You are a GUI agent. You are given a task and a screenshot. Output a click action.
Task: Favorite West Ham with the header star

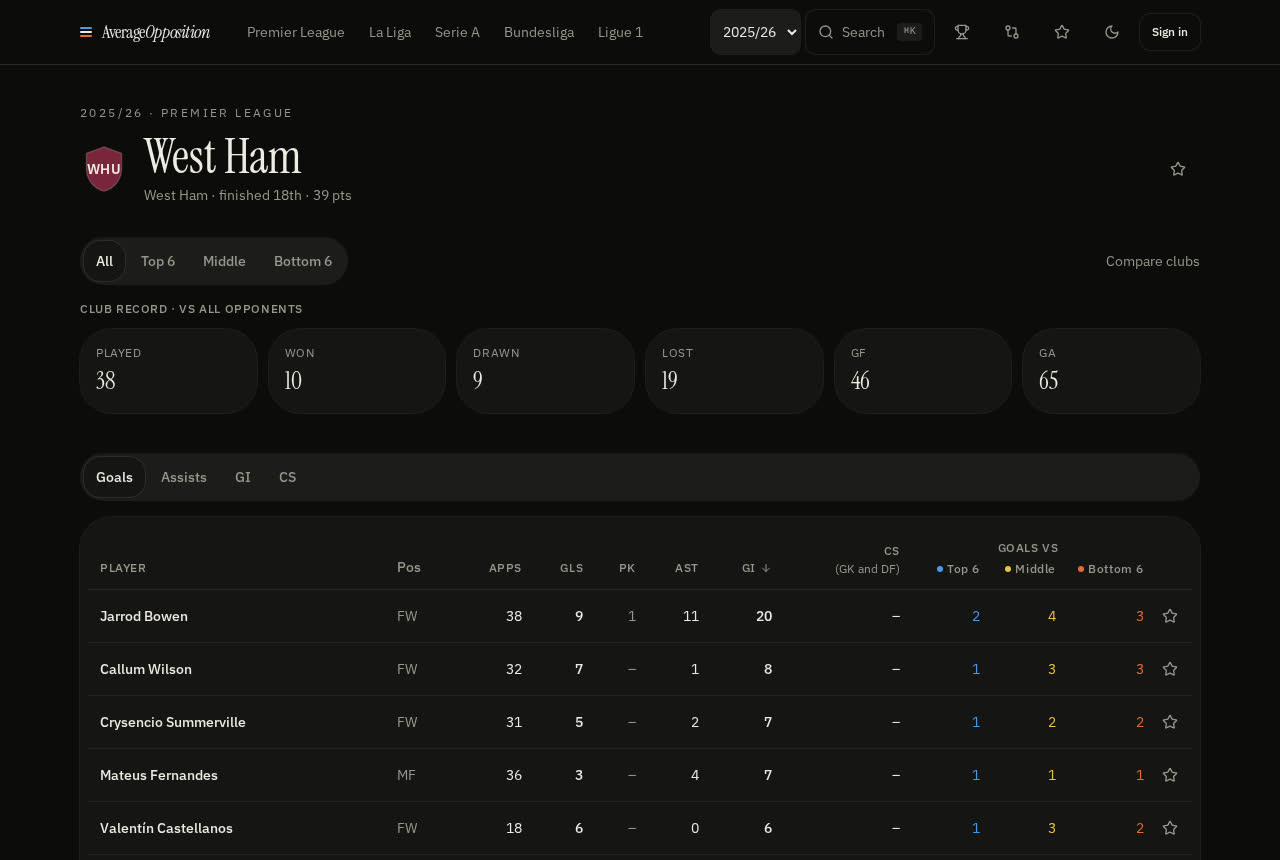click(1178, 169)
